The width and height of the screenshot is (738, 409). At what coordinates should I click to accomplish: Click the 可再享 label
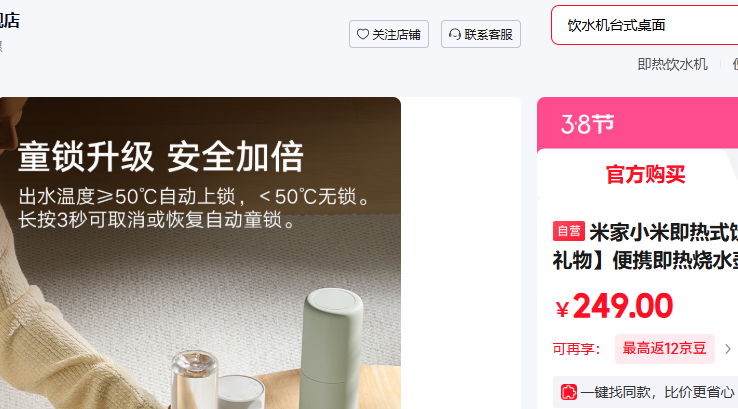tap(577, 349)
